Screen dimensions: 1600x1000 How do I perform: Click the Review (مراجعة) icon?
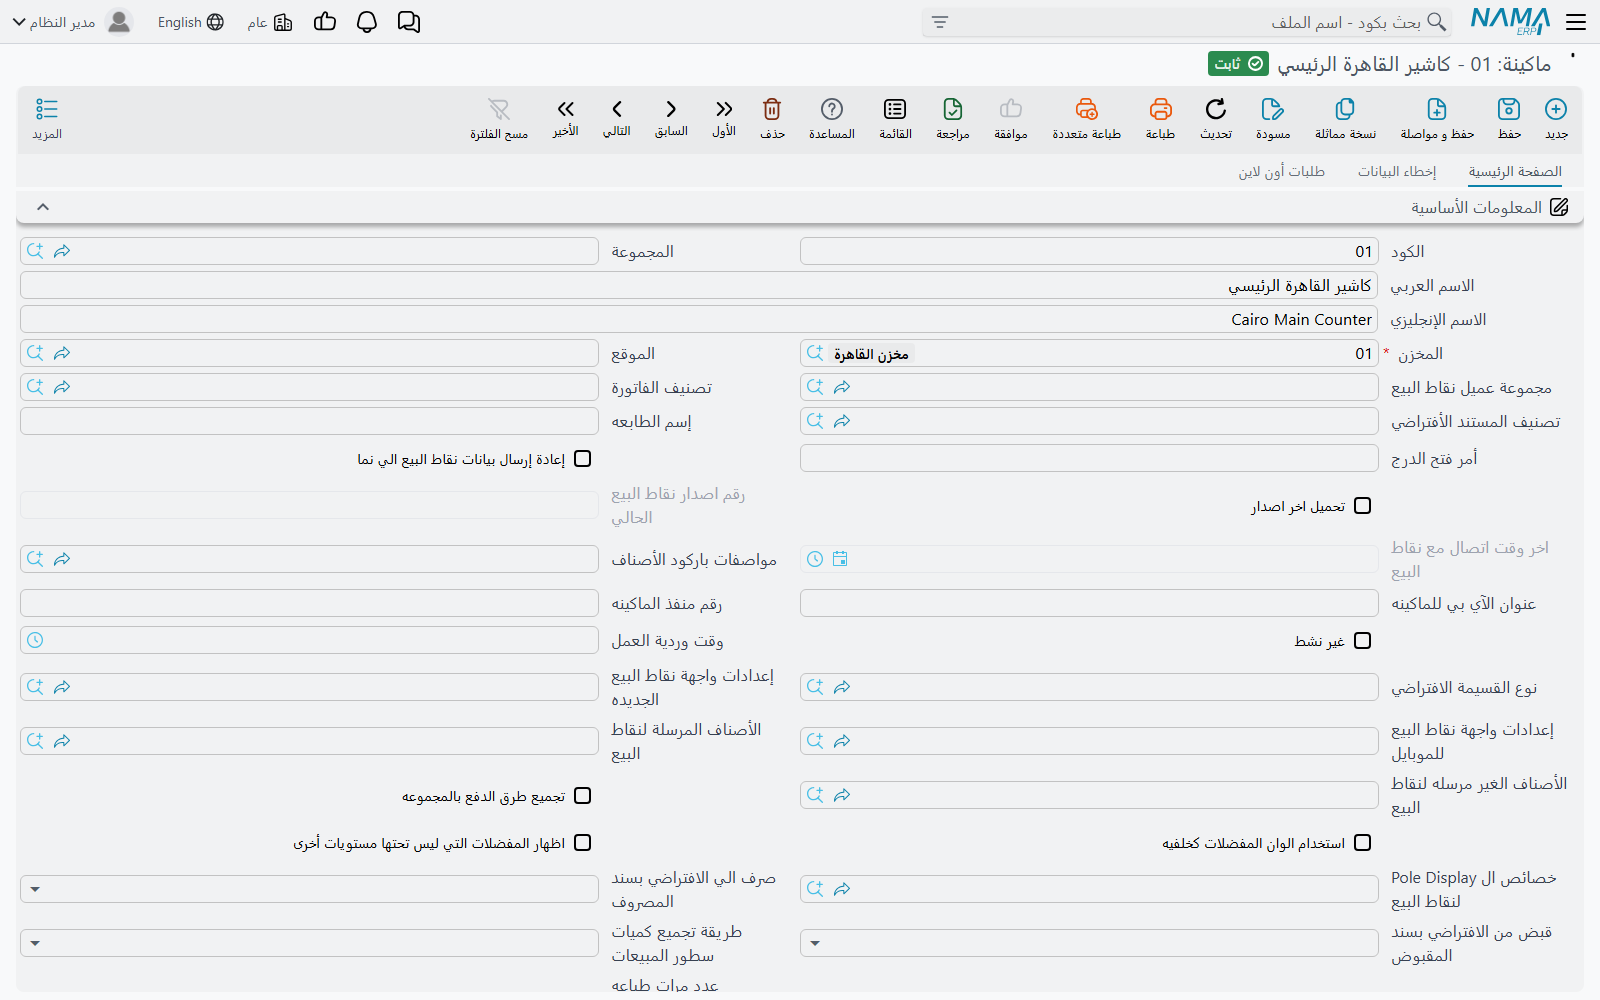coord(953,109)
